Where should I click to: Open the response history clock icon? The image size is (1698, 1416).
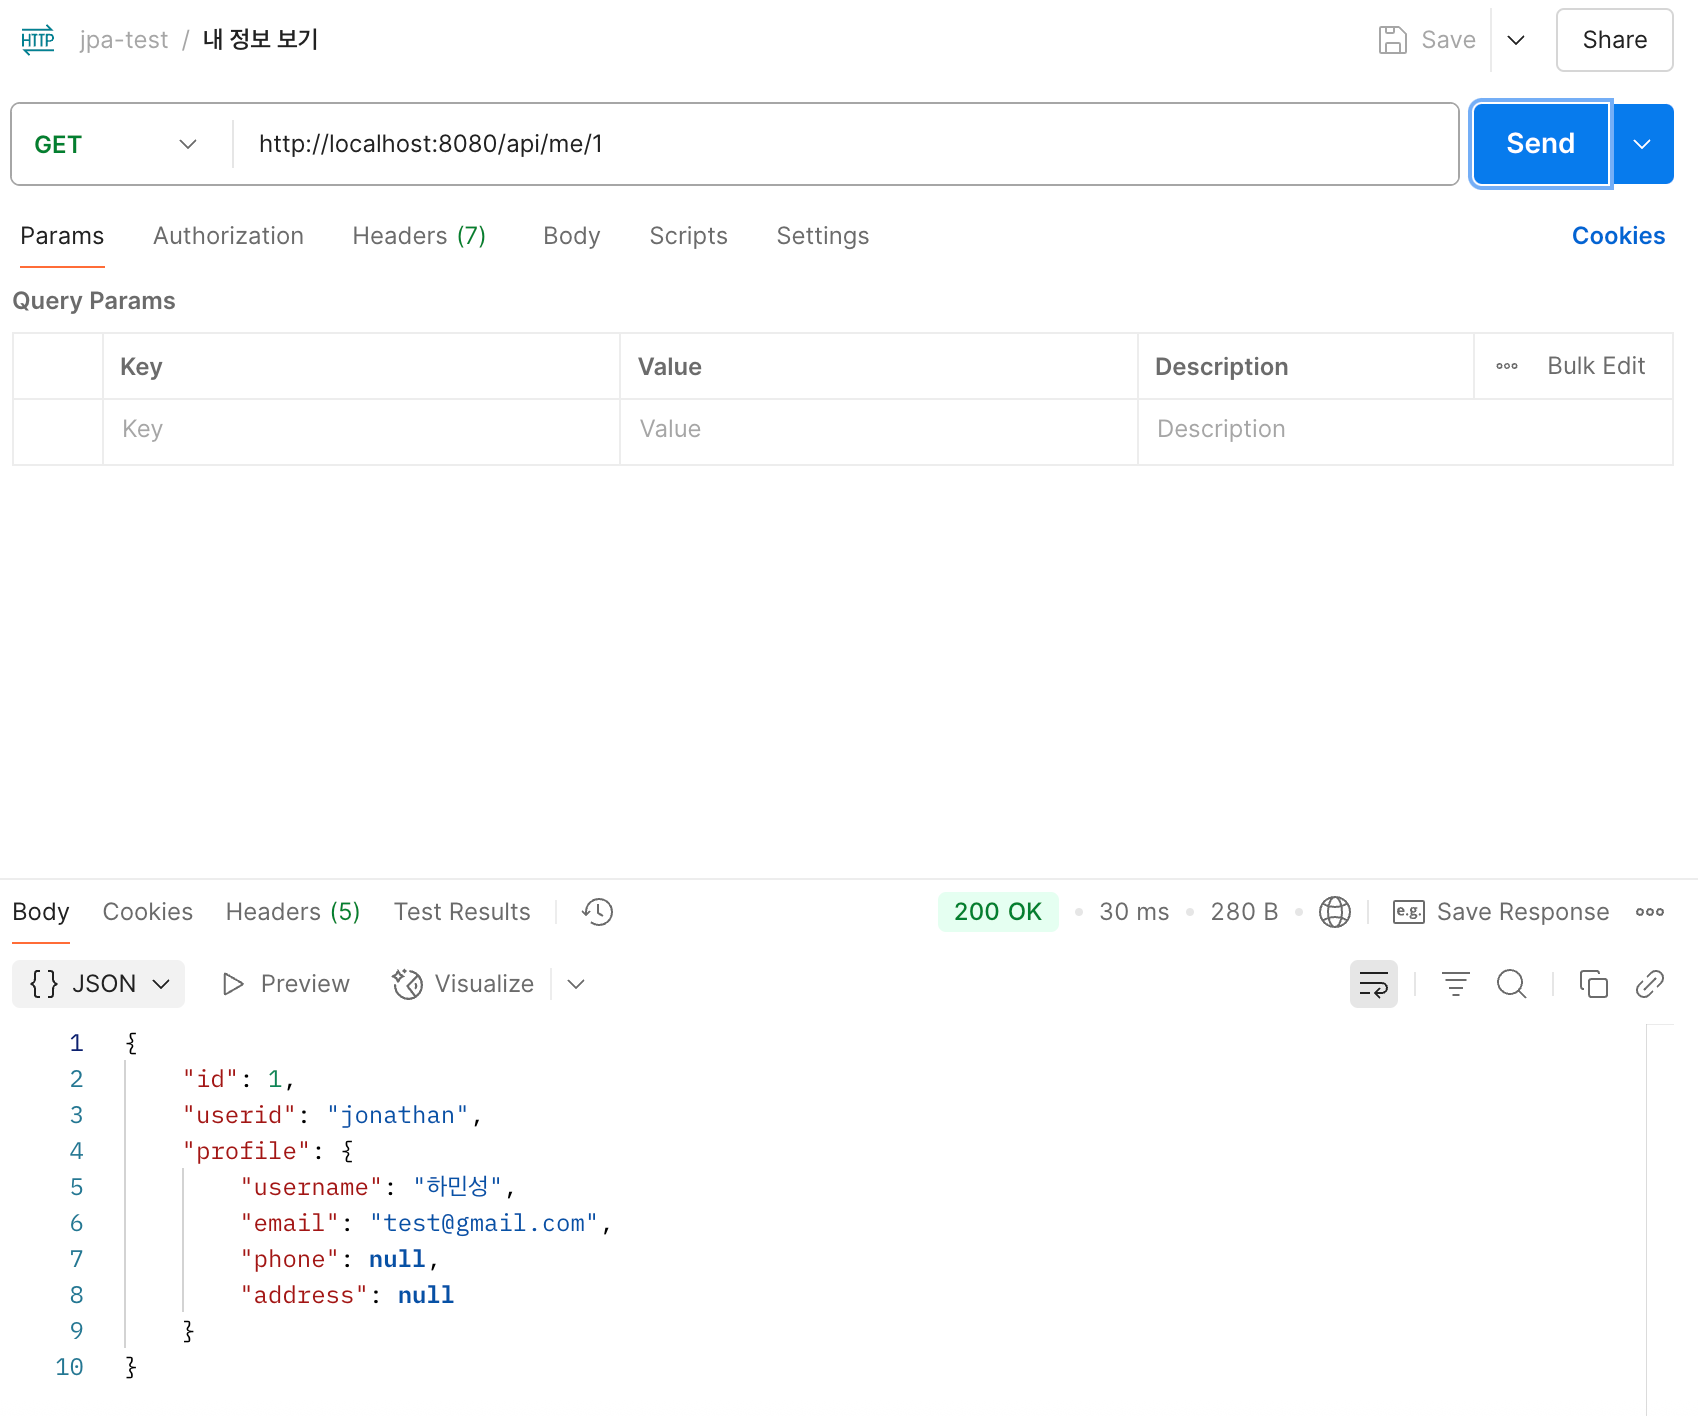pyautogui.click(x=598, y=912)
